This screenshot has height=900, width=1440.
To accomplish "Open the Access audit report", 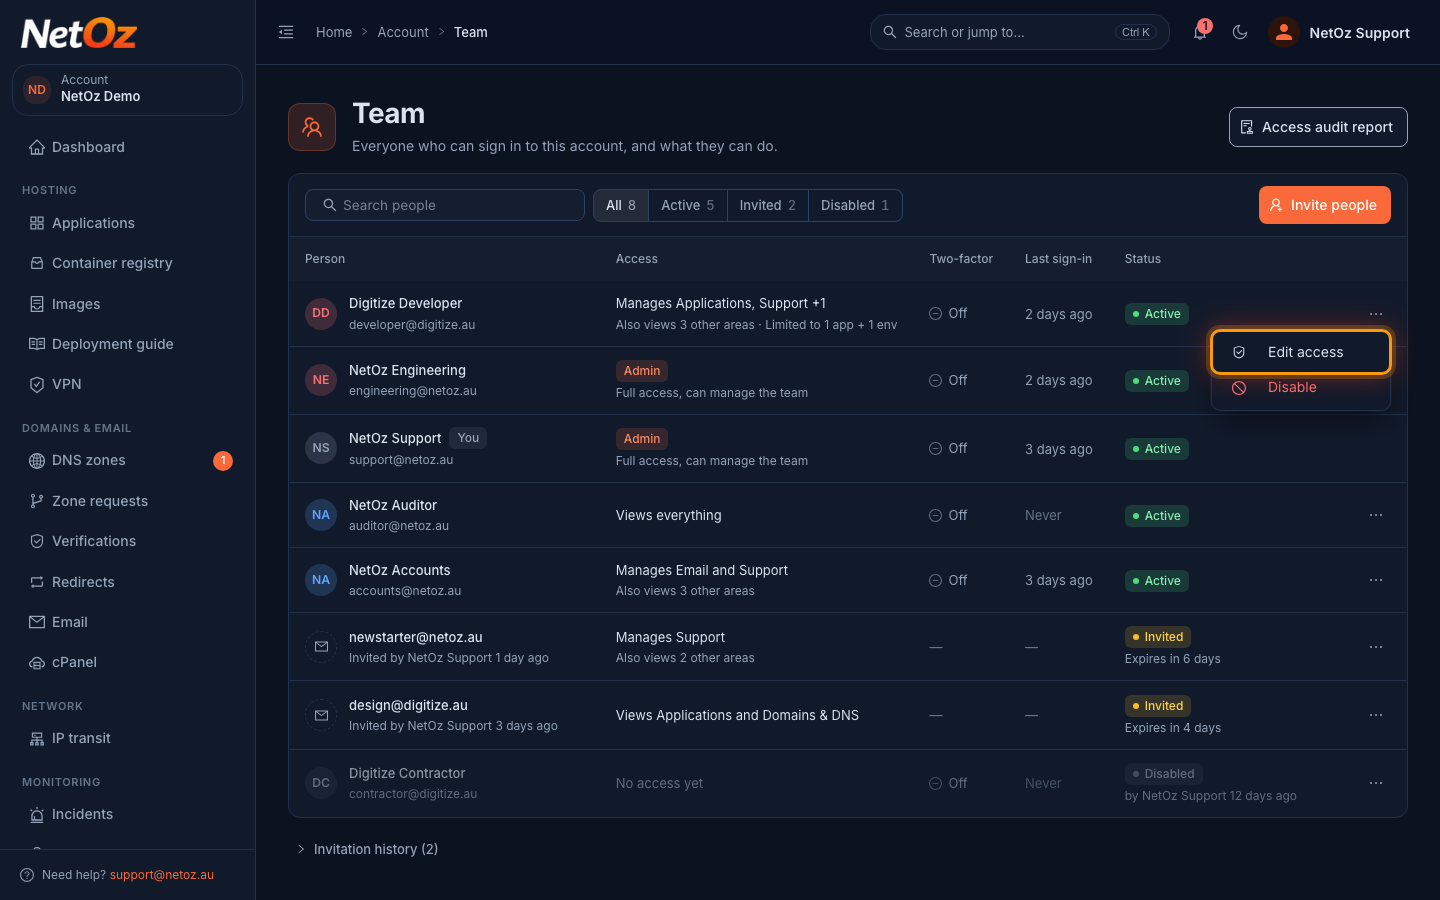I will tap(1318, 127).
